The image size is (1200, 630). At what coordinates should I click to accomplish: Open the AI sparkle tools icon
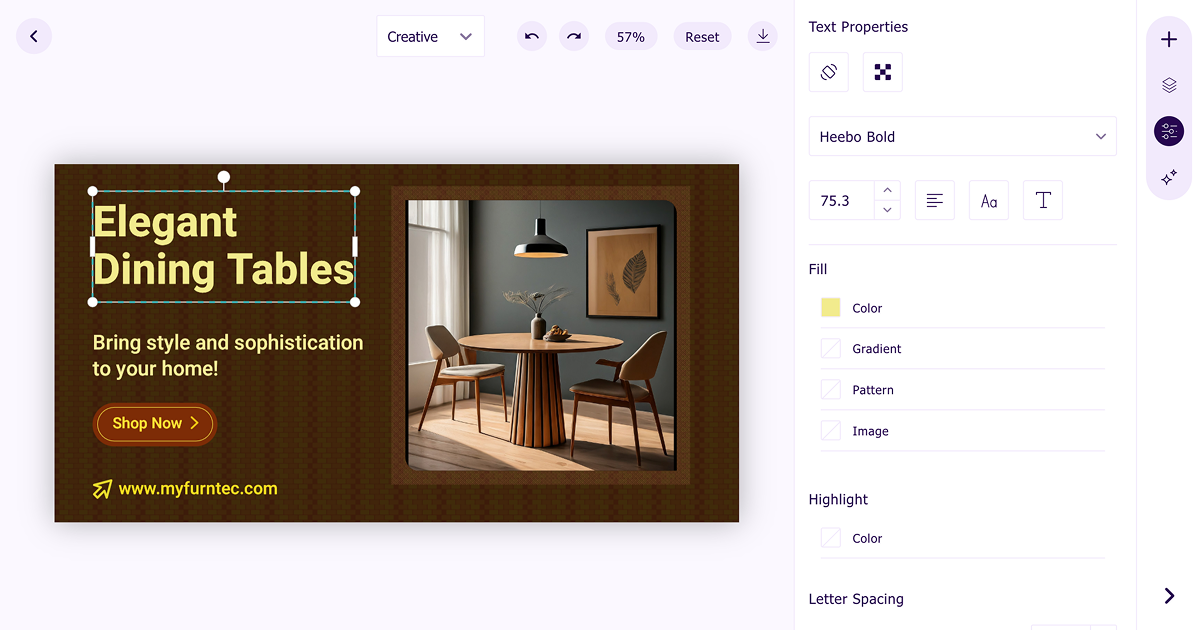1169,177
